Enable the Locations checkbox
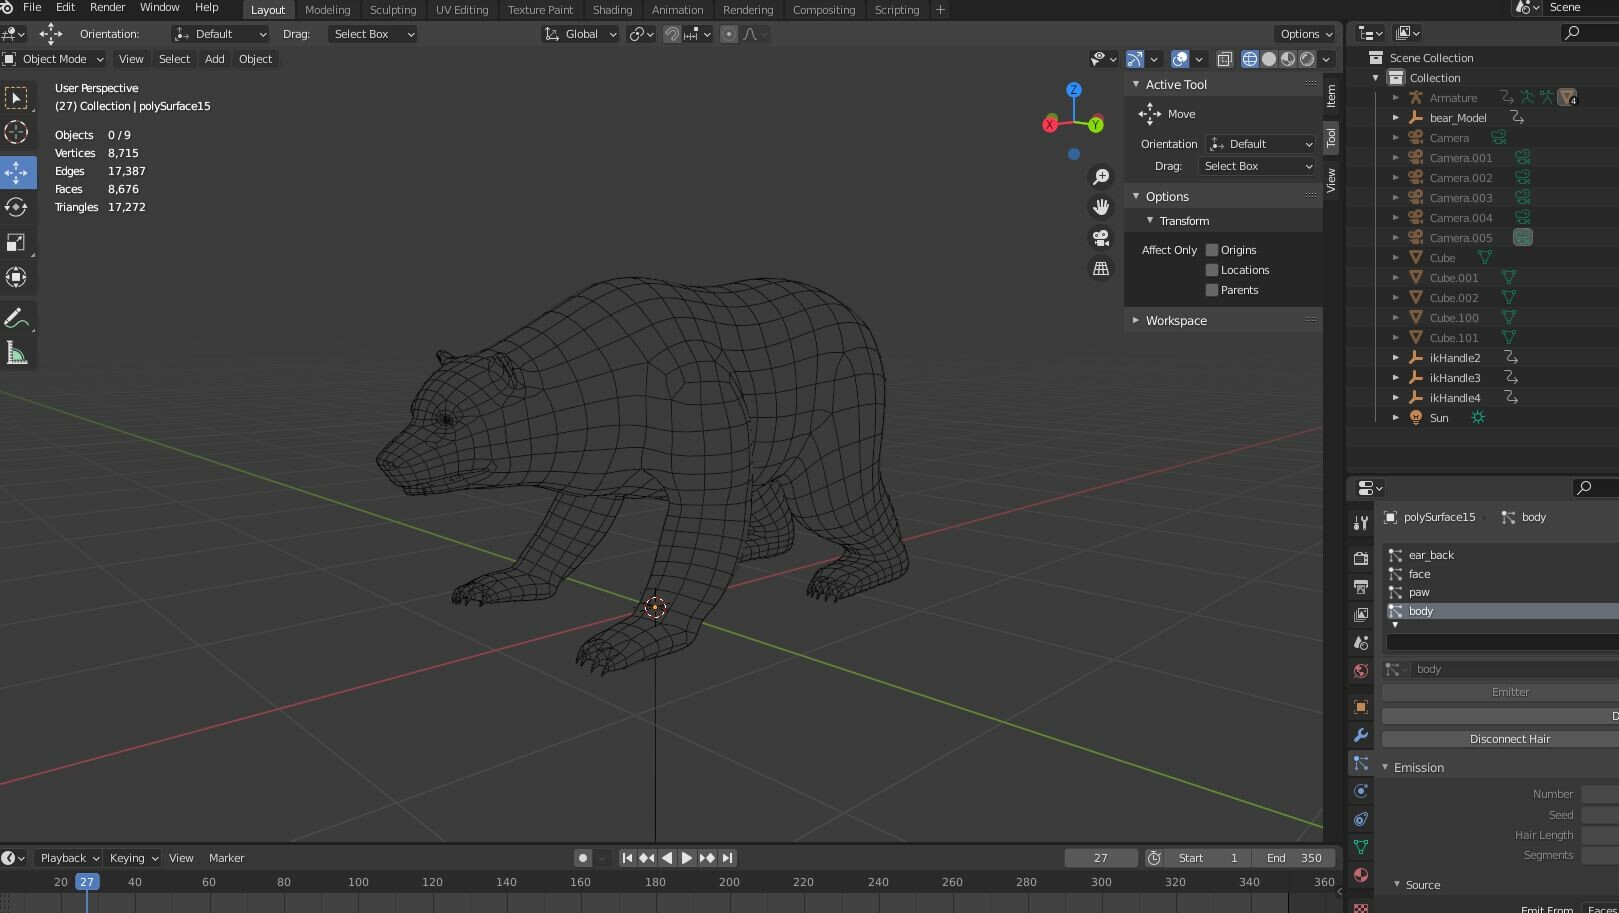 tap(1211, 270)
